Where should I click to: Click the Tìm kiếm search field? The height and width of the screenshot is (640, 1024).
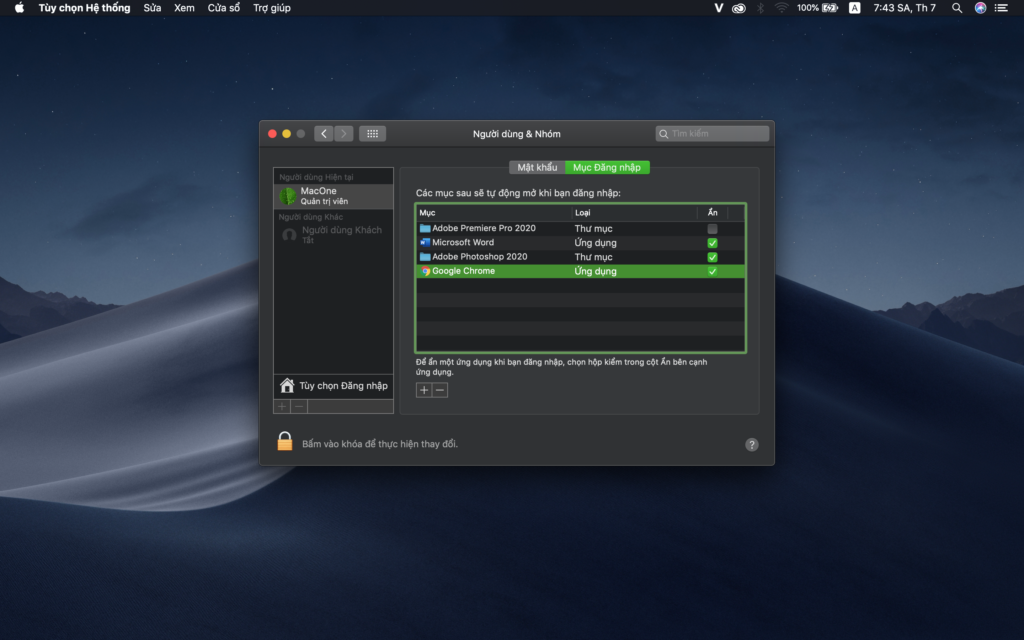712,134
